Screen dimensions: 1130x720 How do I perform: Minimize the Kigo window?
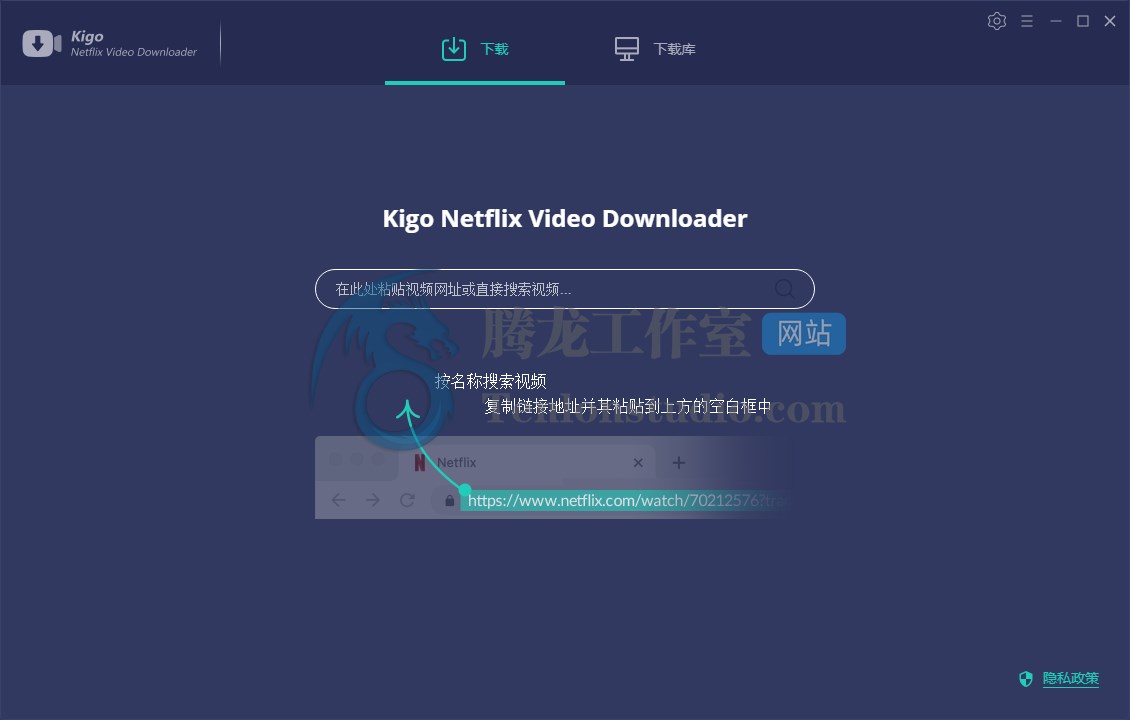click(x=1056, y=21)
